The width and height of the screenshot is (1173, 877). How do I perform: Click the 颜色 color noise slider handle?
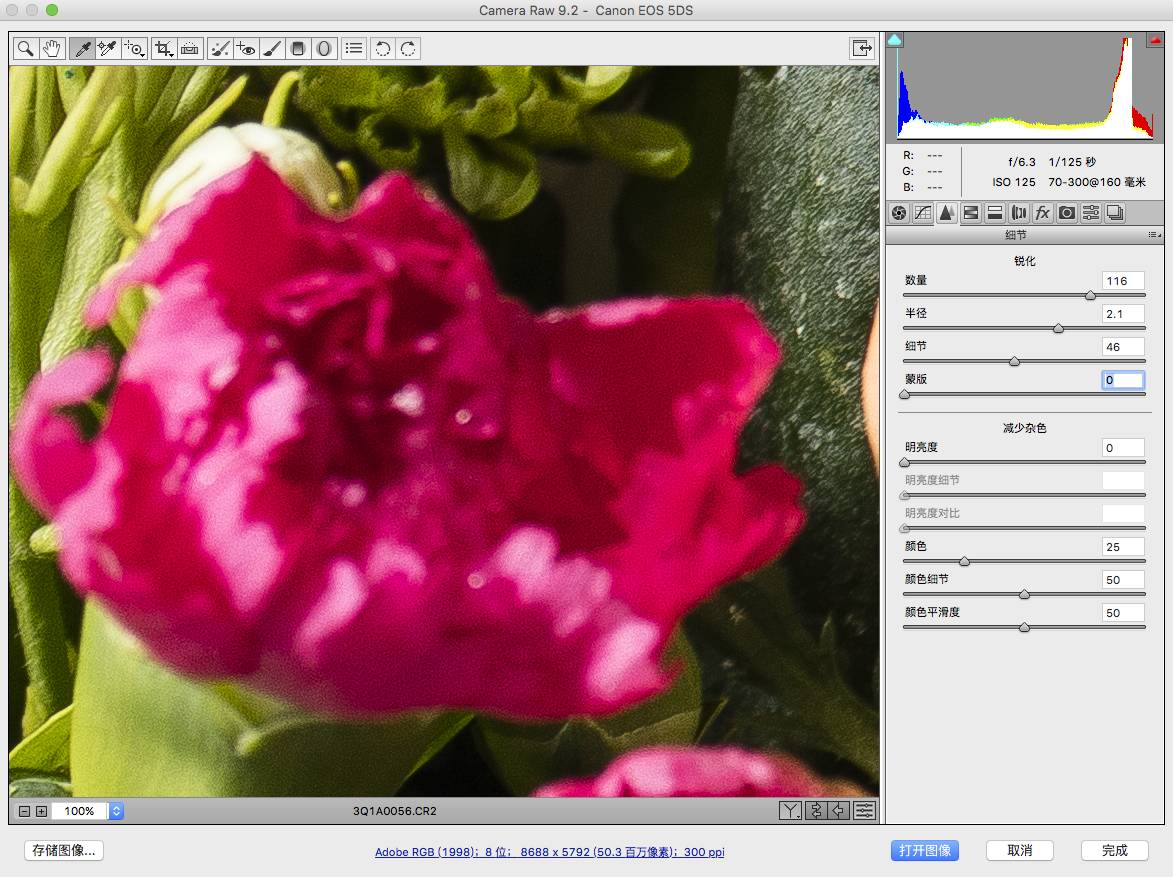point(964,561)
